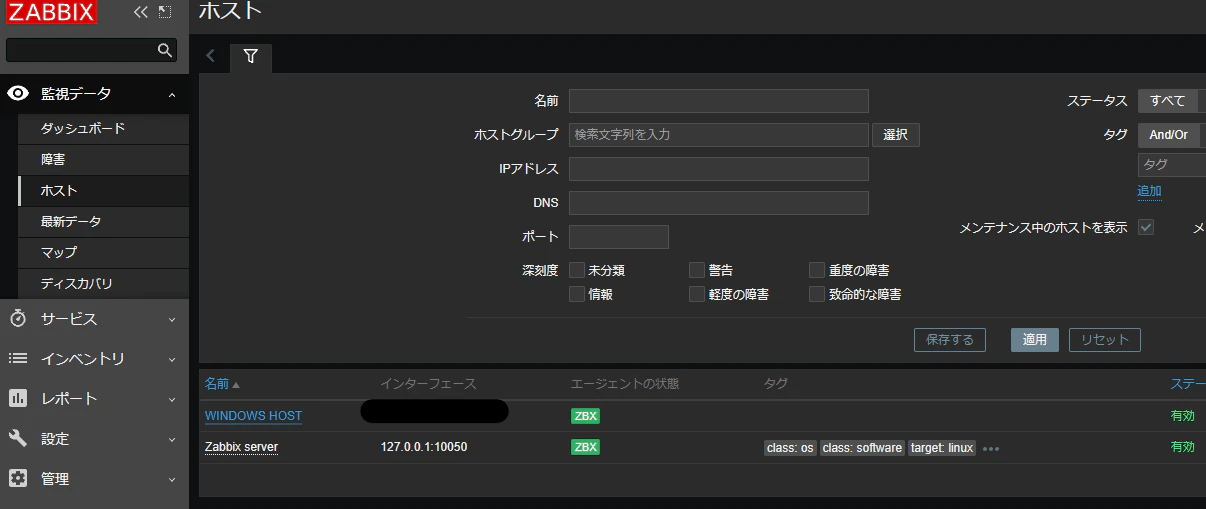Image resolution: width=1206 pixels, height=509 pixels.
Task: Click the search magnifier icon
Action: [x=165, y=50]
